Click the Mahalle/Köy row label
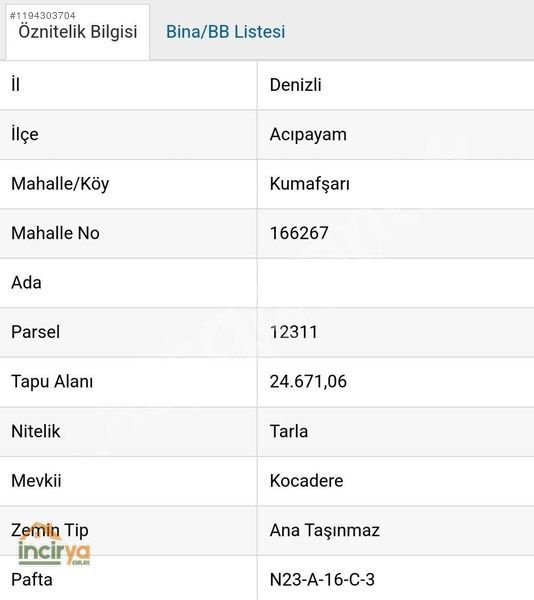The height and width of the screenshot is (600, 534). click(60, 184)
